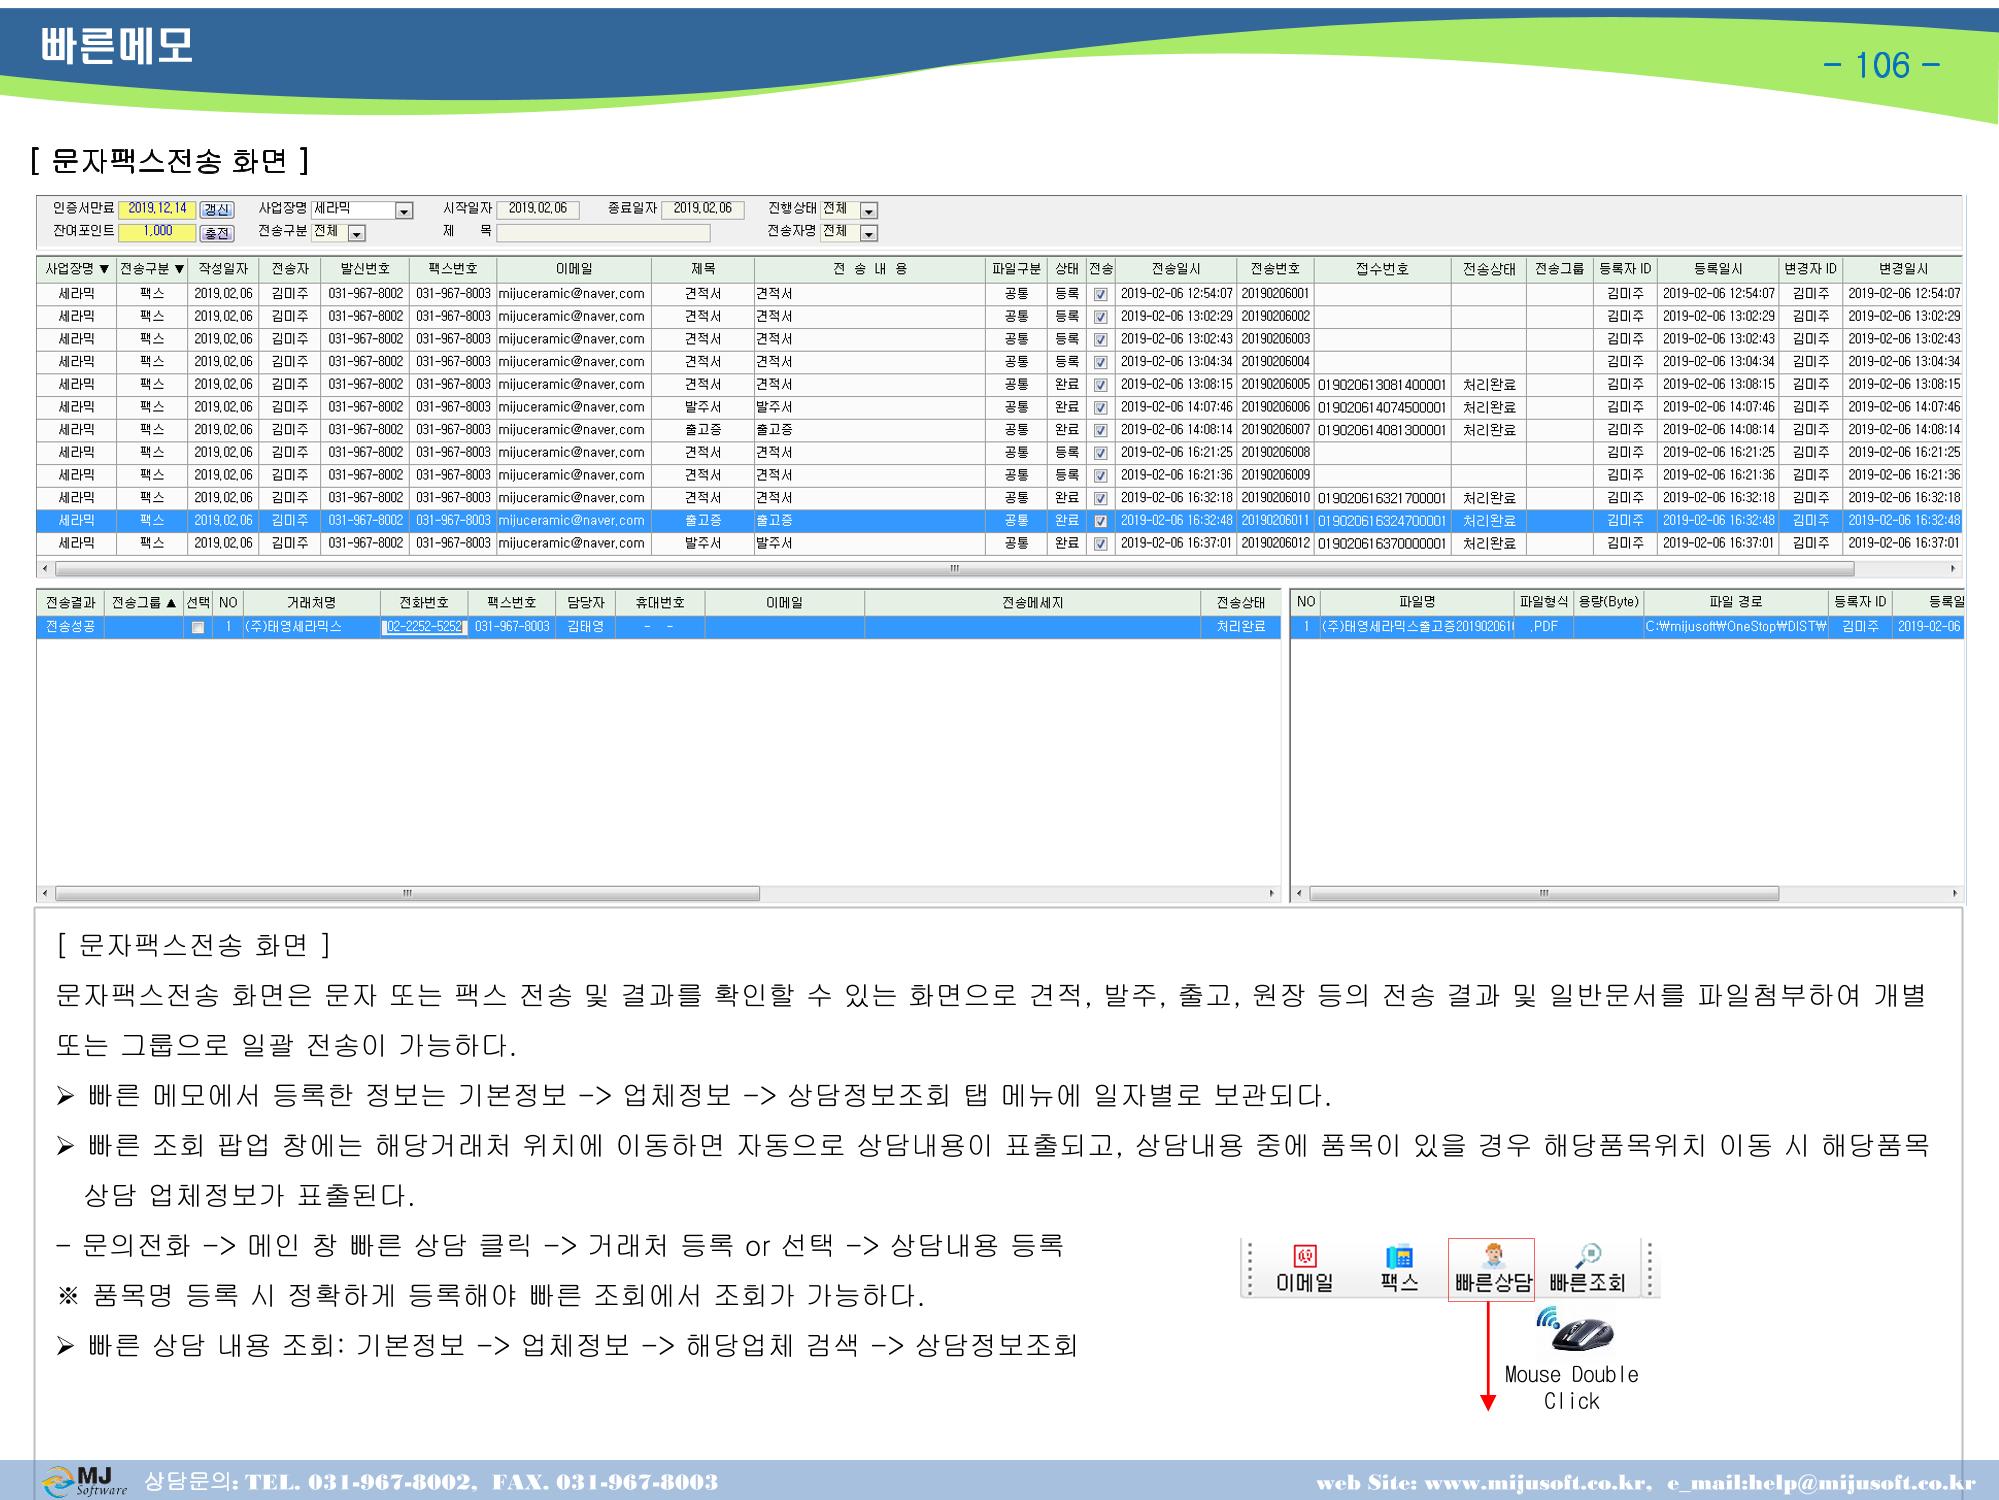The height and width of the screenshot is (1500, 1999).
Task: Toggle 전송 checkbox for 전송번호 20190206006
Action: pyautogui.click(x=1101, y=408)
